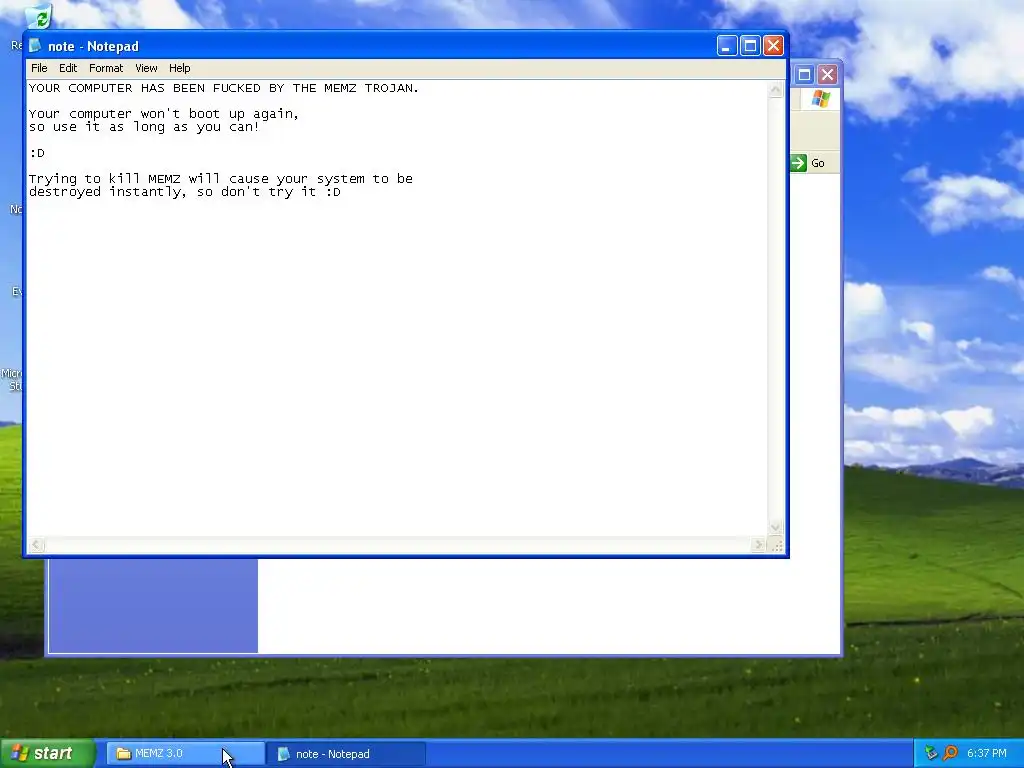1024x768 pixels.
Task: Click the text 'YOUR COMPUTER HAS BEEN' line
Action: click(224, 88)
